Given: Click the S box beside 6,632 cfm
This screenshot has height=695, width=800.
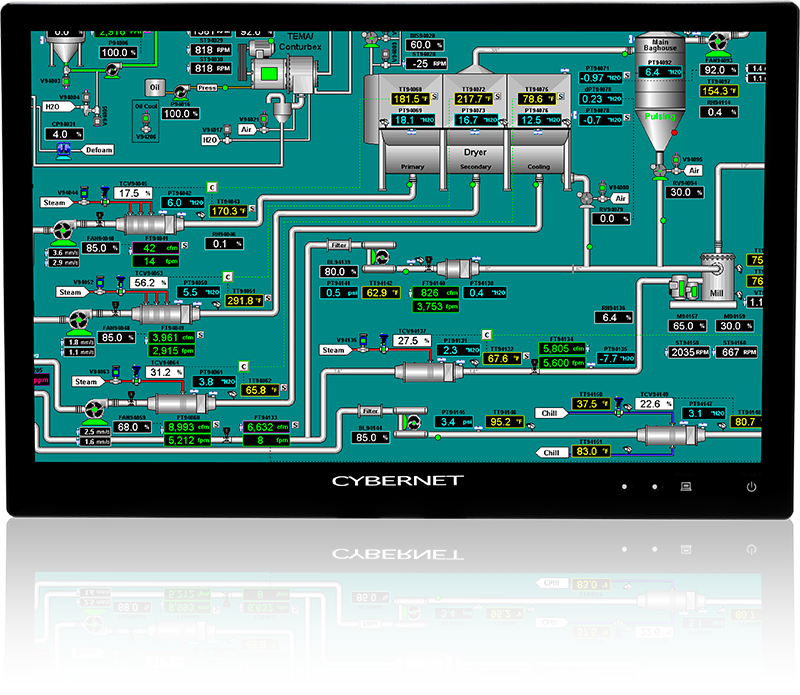Looking at the screenshot, I should coord(295,425).
